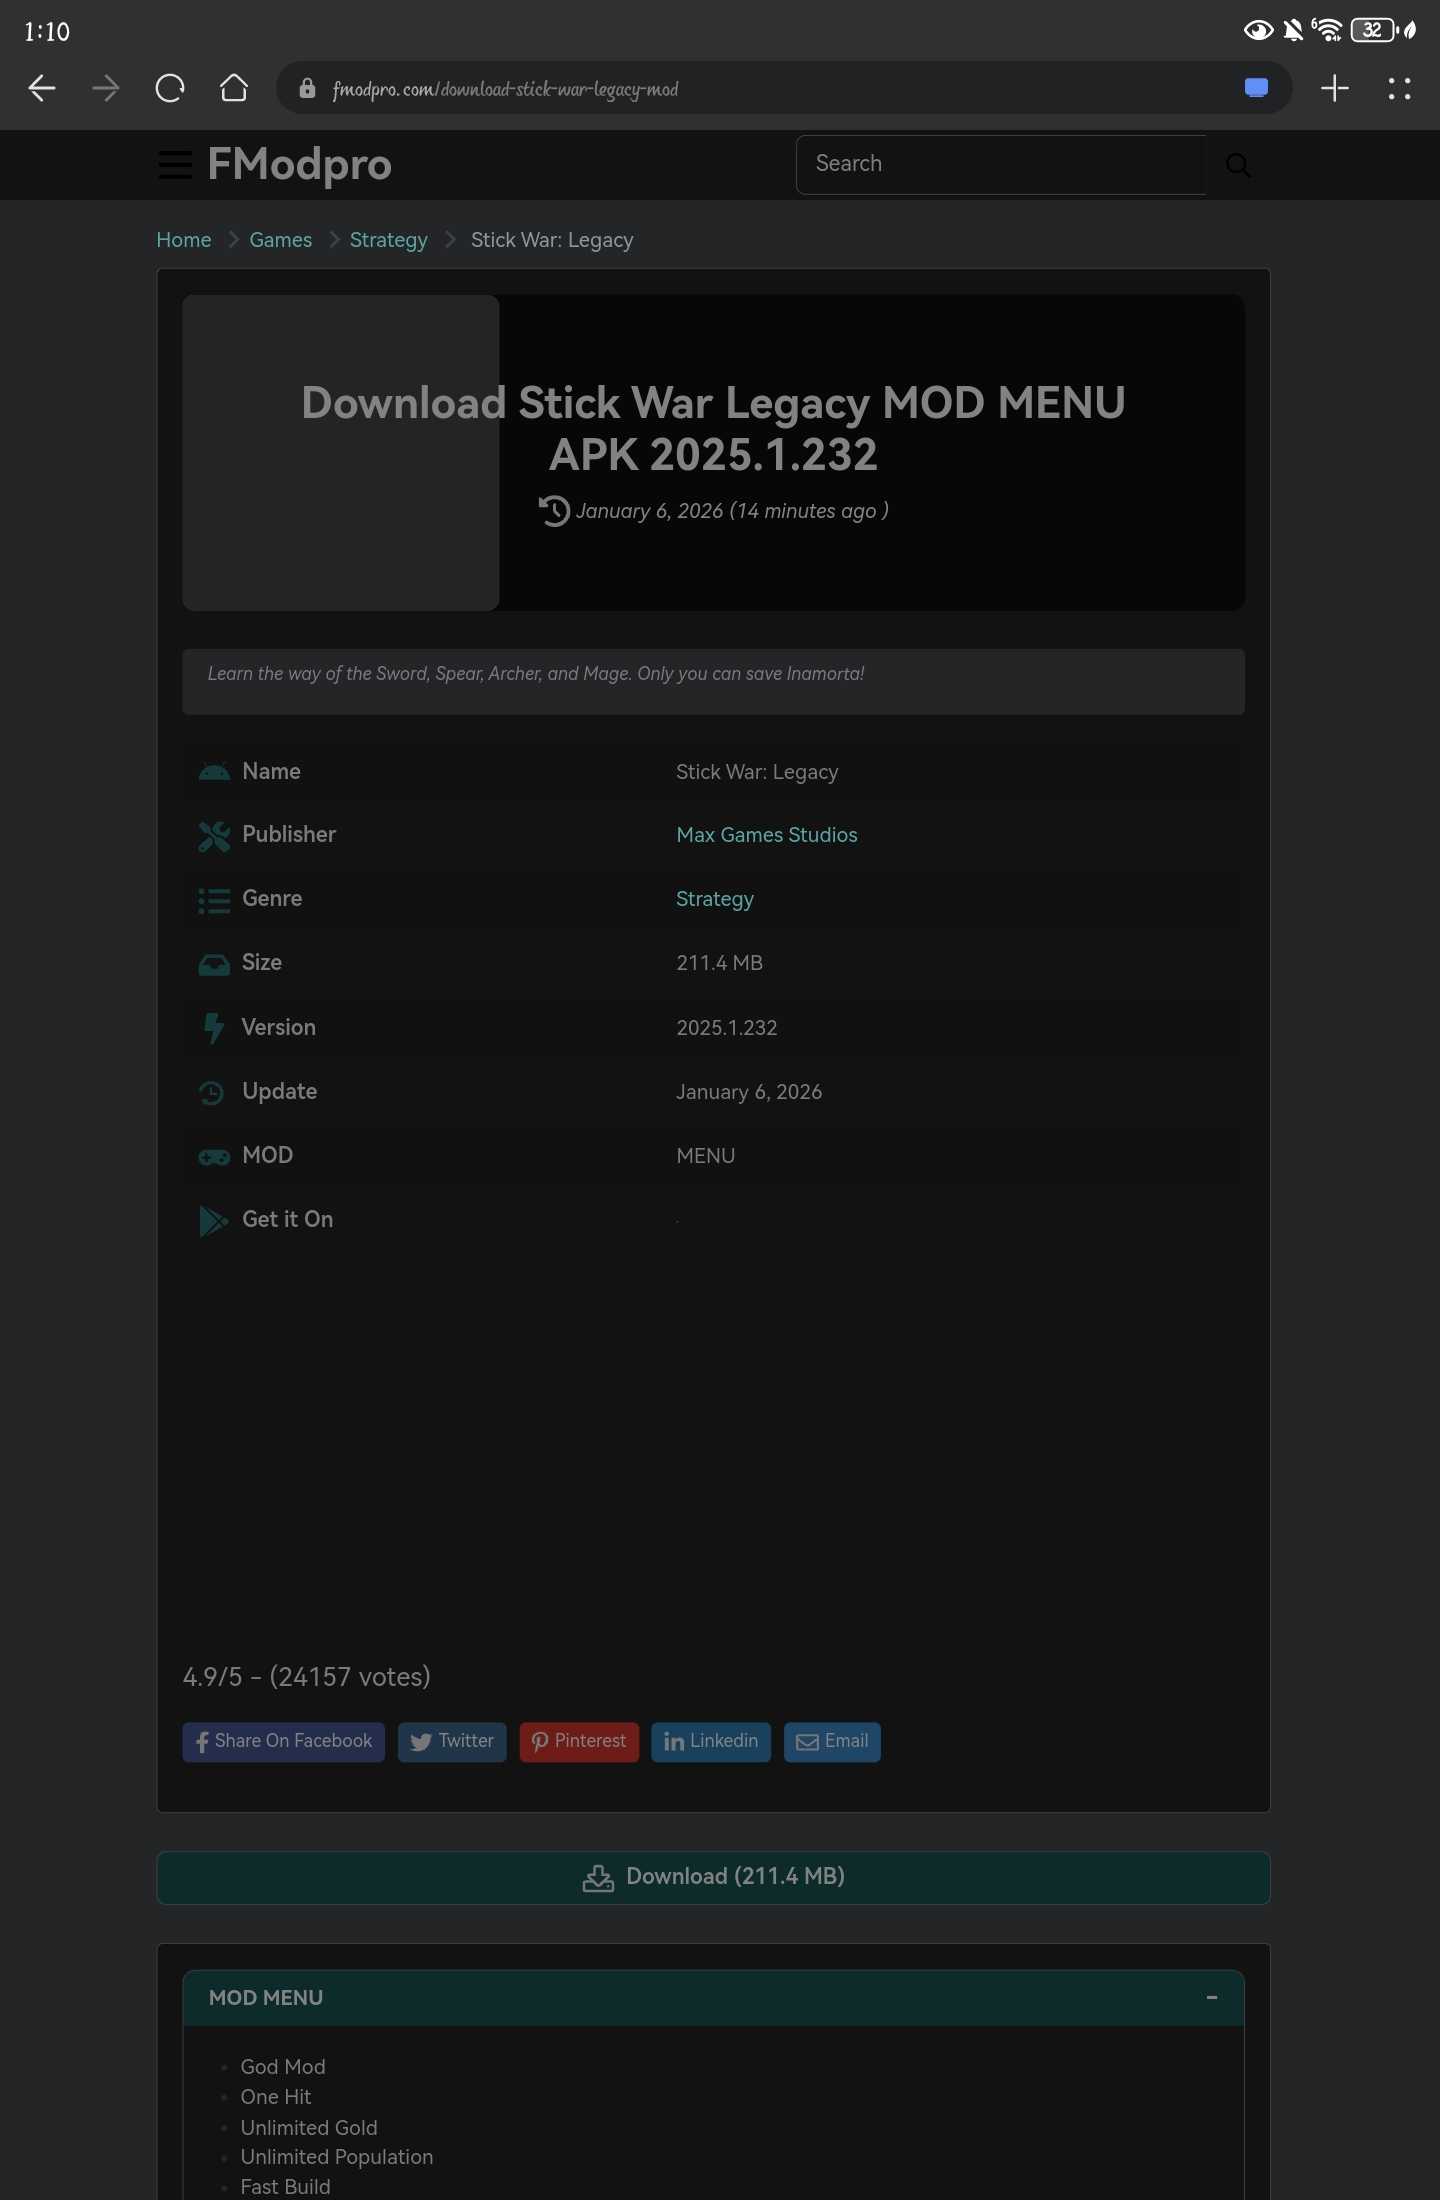Focus the Search input field
This screenshot has width=1440, height=2200.
[x=1000, y=165]
